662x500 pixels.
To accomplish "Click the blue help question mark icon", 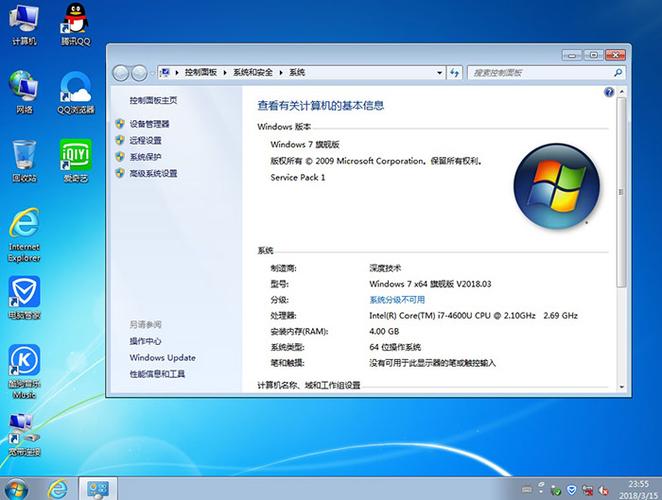I will tap(609, 92).
